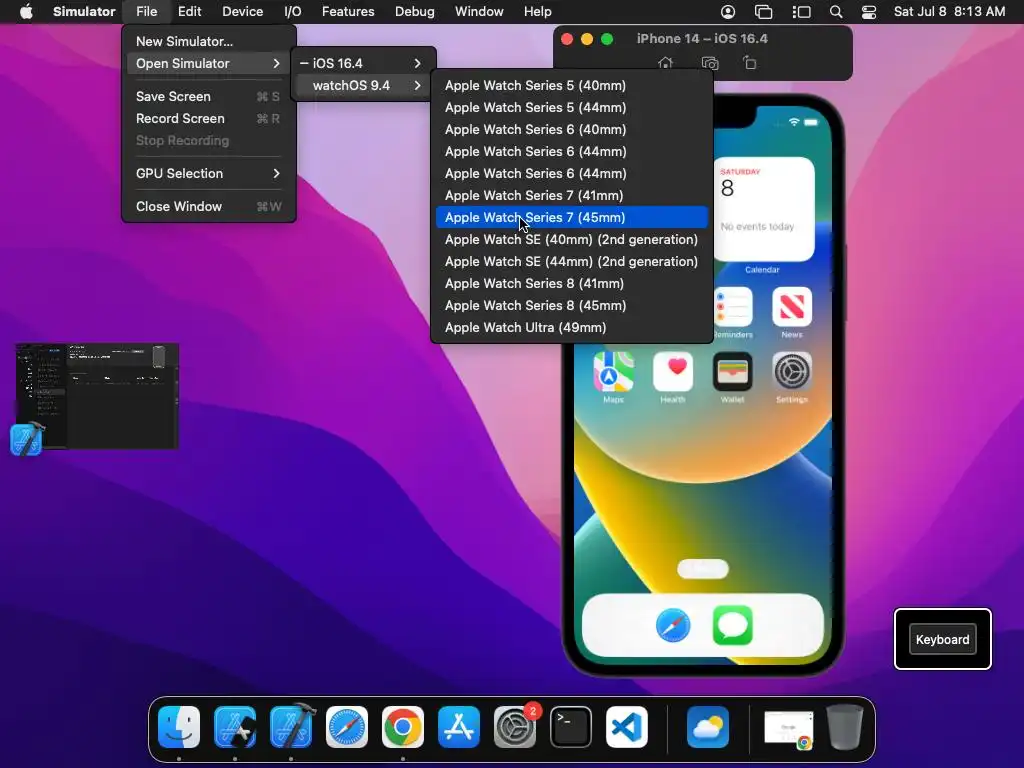Open Health app on the iPhone simulator
Image resolution: width=1024 pixels, height=768 pixels.
pos(673,372)
